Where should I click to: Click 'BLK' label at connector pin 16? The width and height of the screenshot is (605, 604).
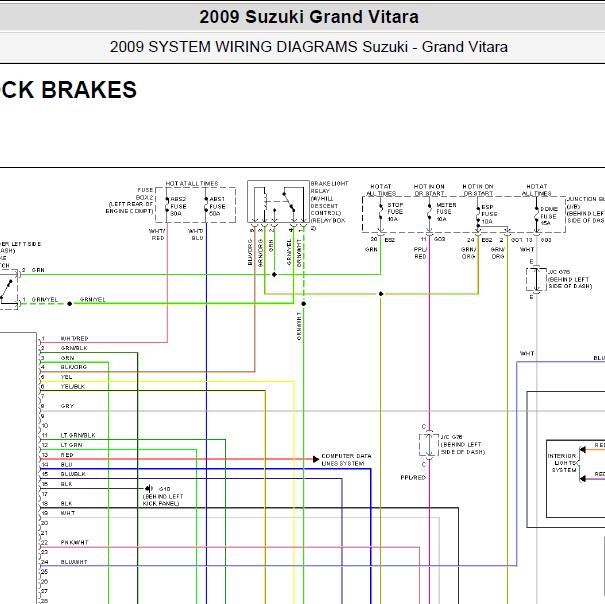coord(66,484)
